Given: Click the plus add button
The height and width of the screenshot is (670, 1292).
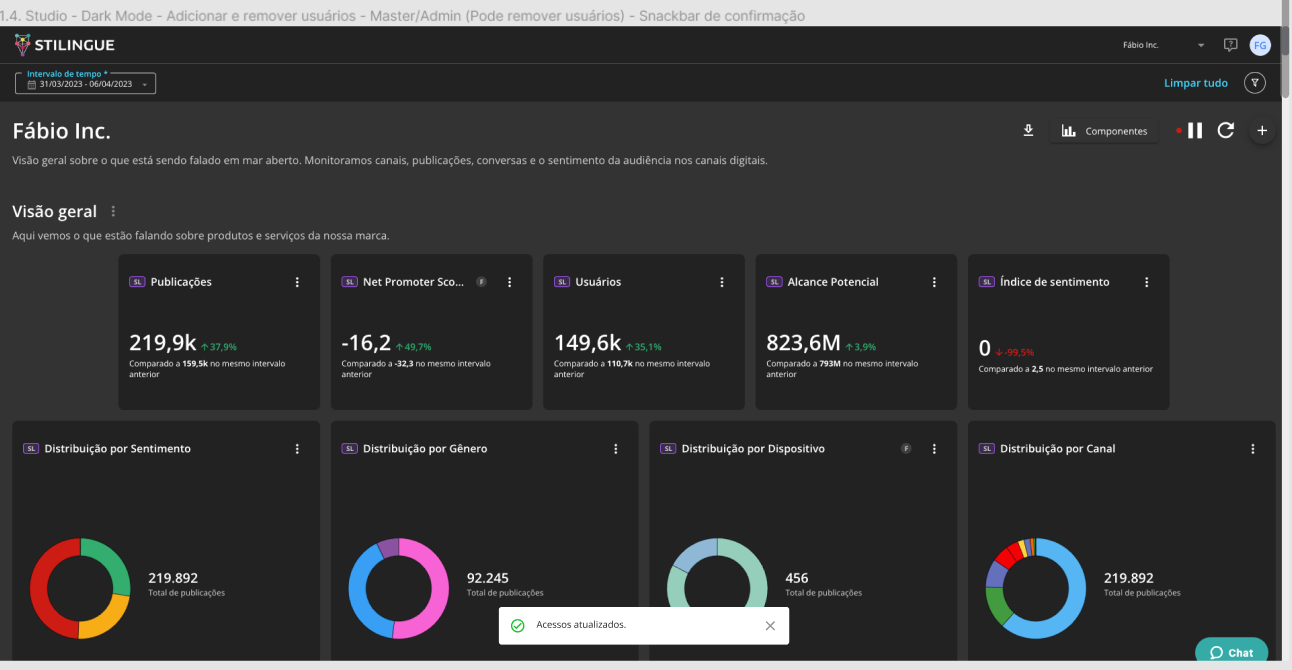Looking at the screenshot, I should [x=1262, y=130].
